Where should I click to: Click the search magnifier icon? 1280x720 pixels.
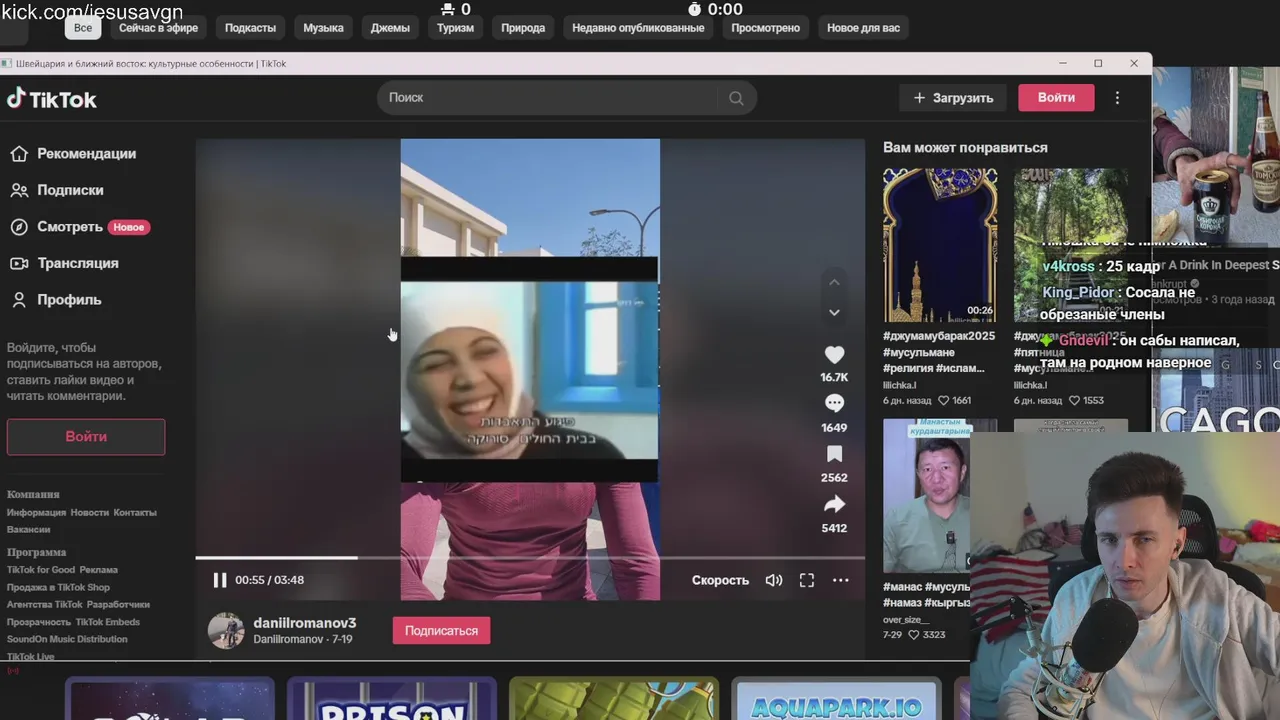pyautogui.click(x=736, y=98)
